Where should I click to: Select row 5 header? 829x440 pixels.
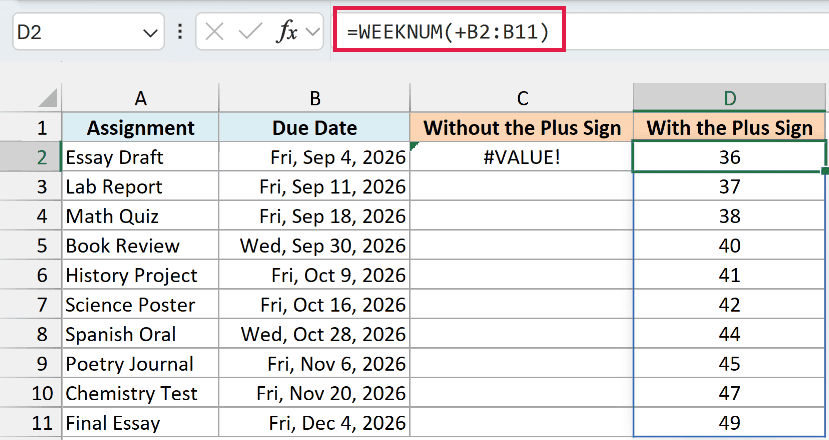click(x=31, y=246)
